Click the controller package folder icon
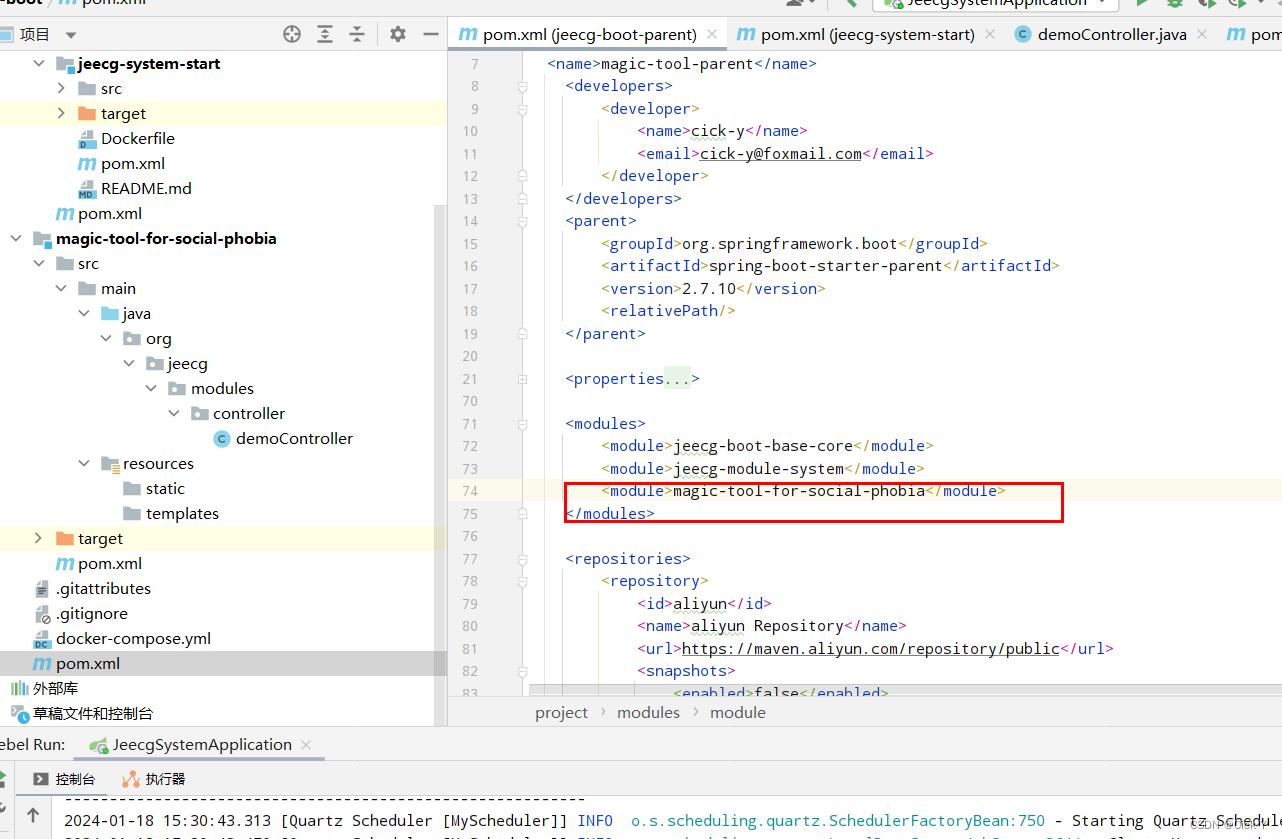 [x=200, y=413]
